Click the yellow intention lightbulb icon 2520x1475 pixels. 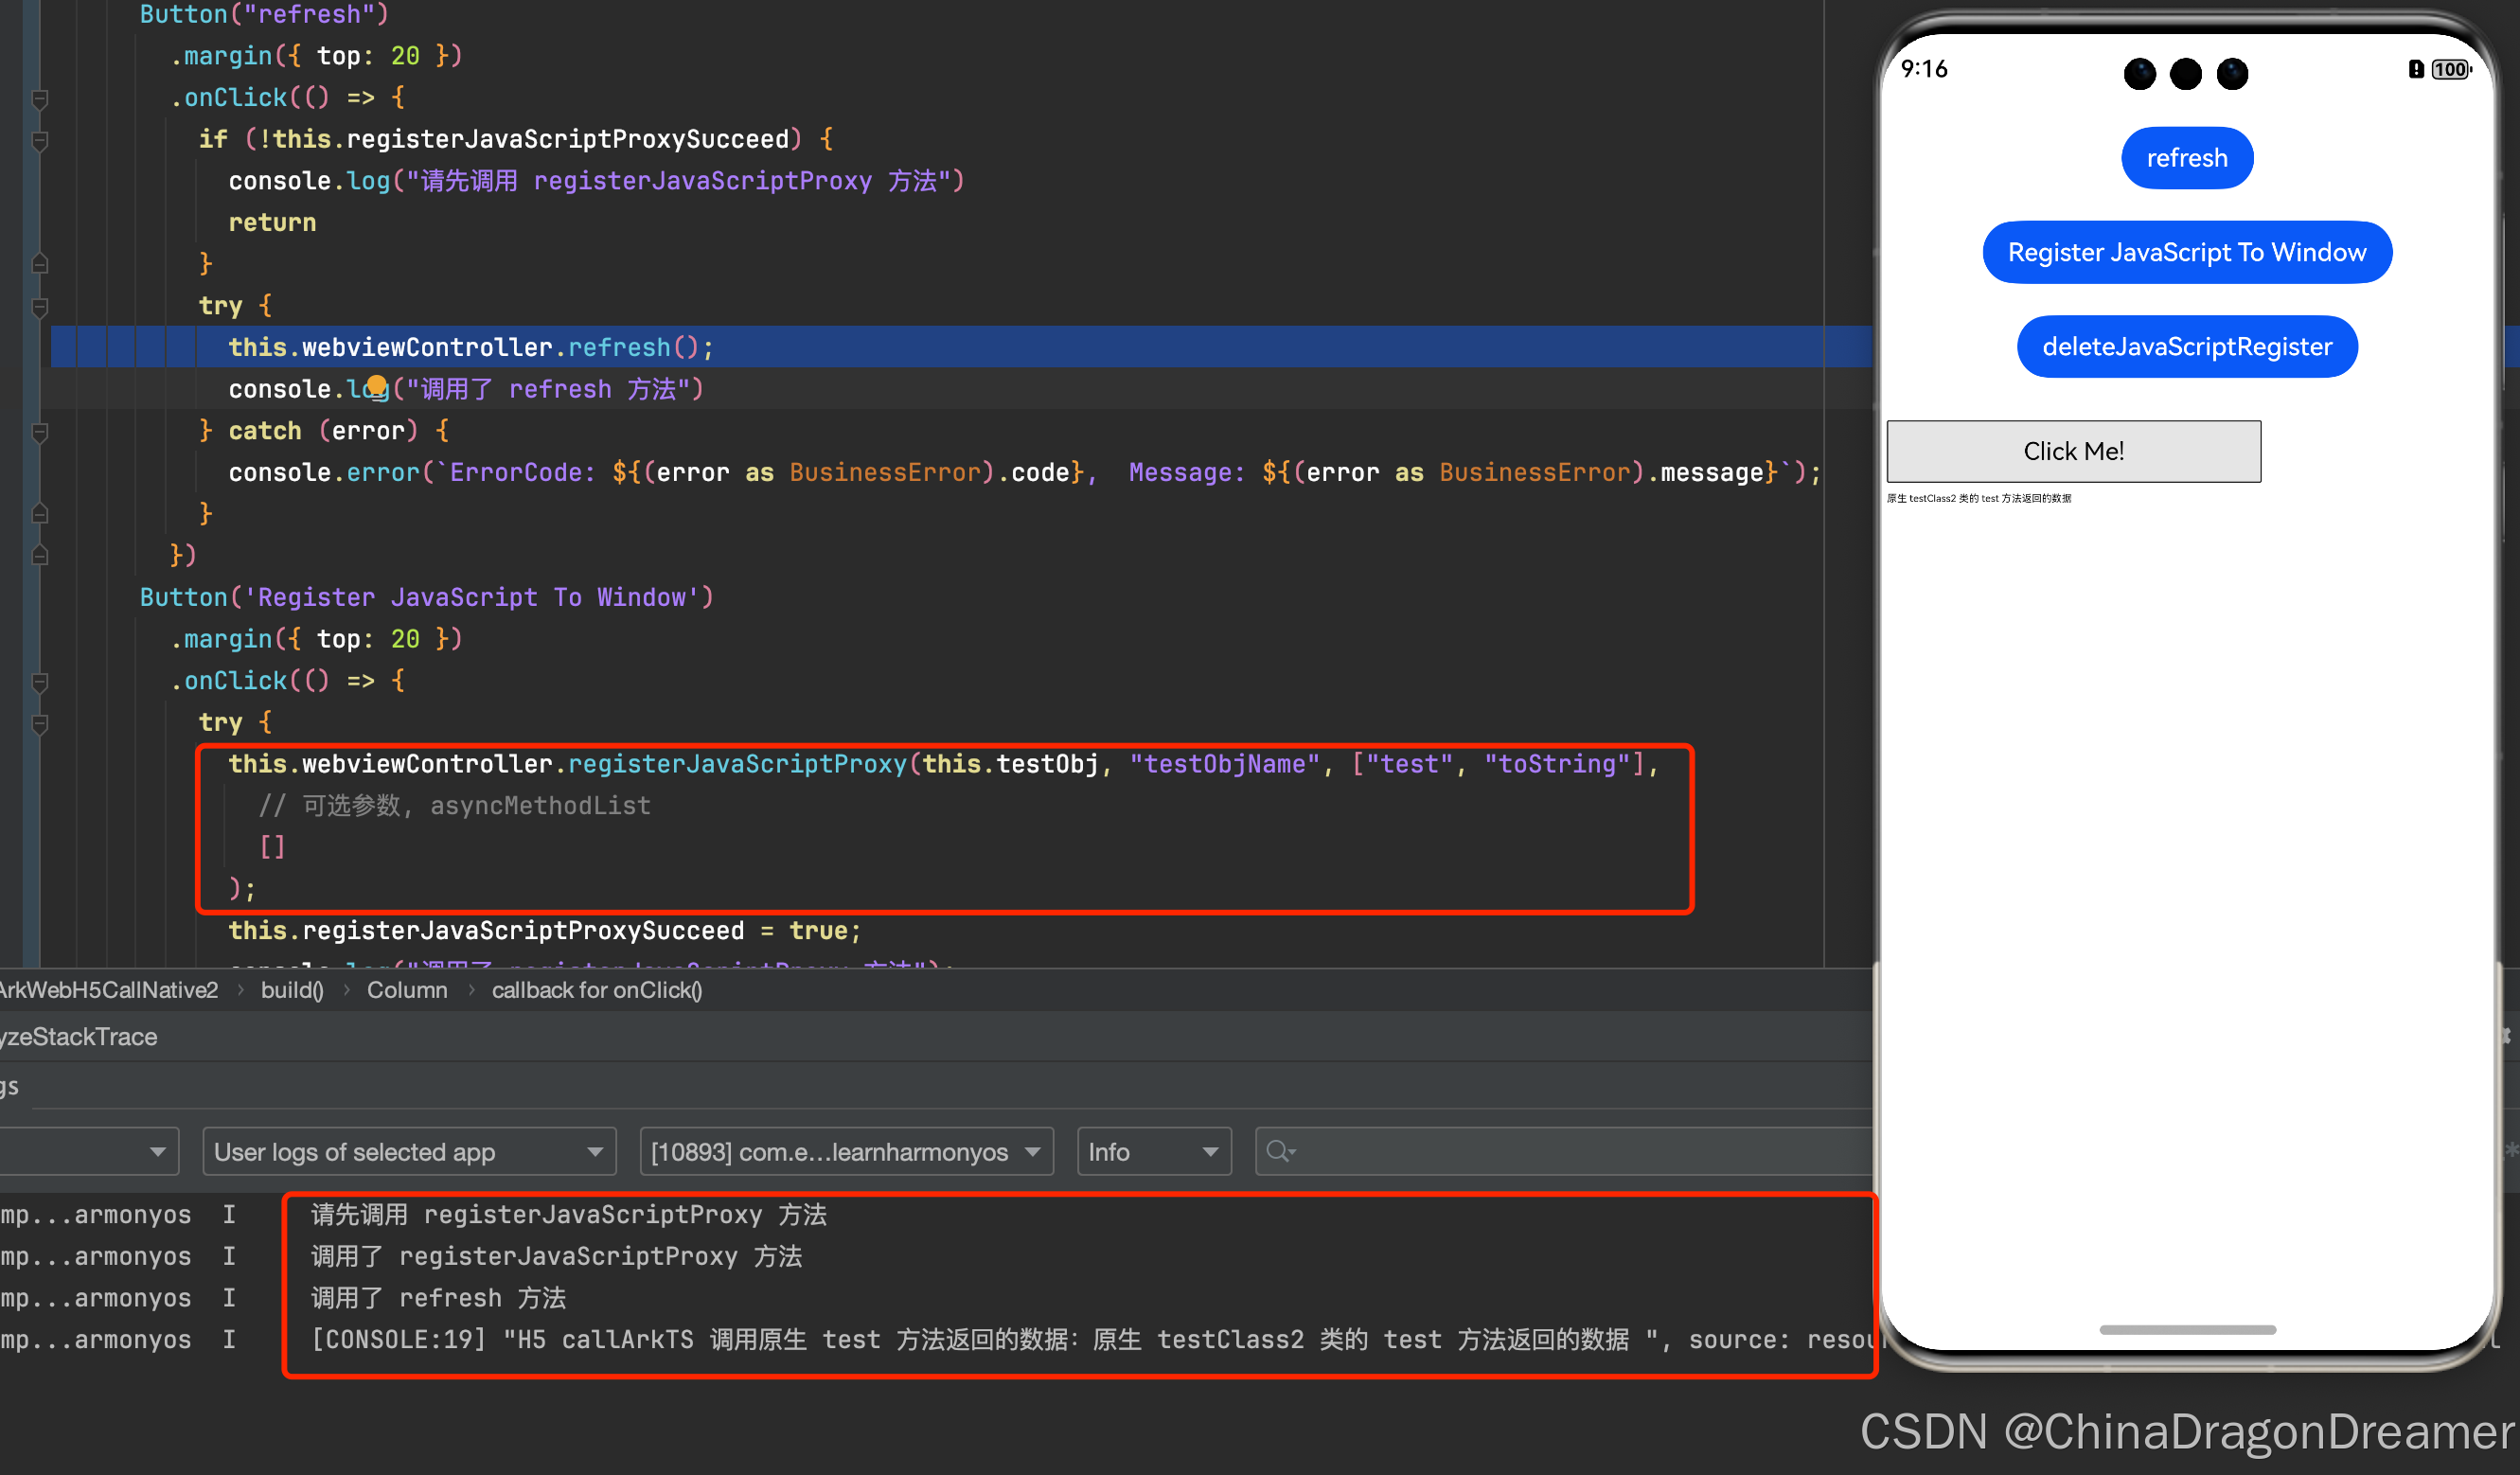click(377, 386)
